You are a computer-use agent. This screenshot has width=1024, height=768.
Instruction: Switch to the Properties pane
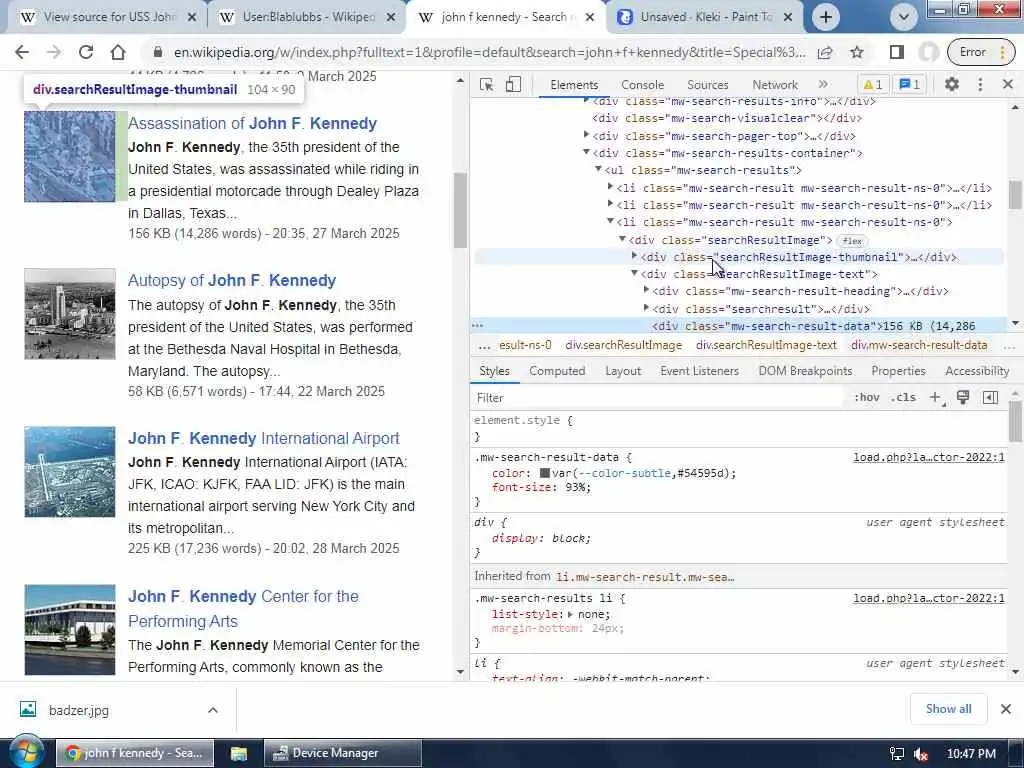coord(899,371)
